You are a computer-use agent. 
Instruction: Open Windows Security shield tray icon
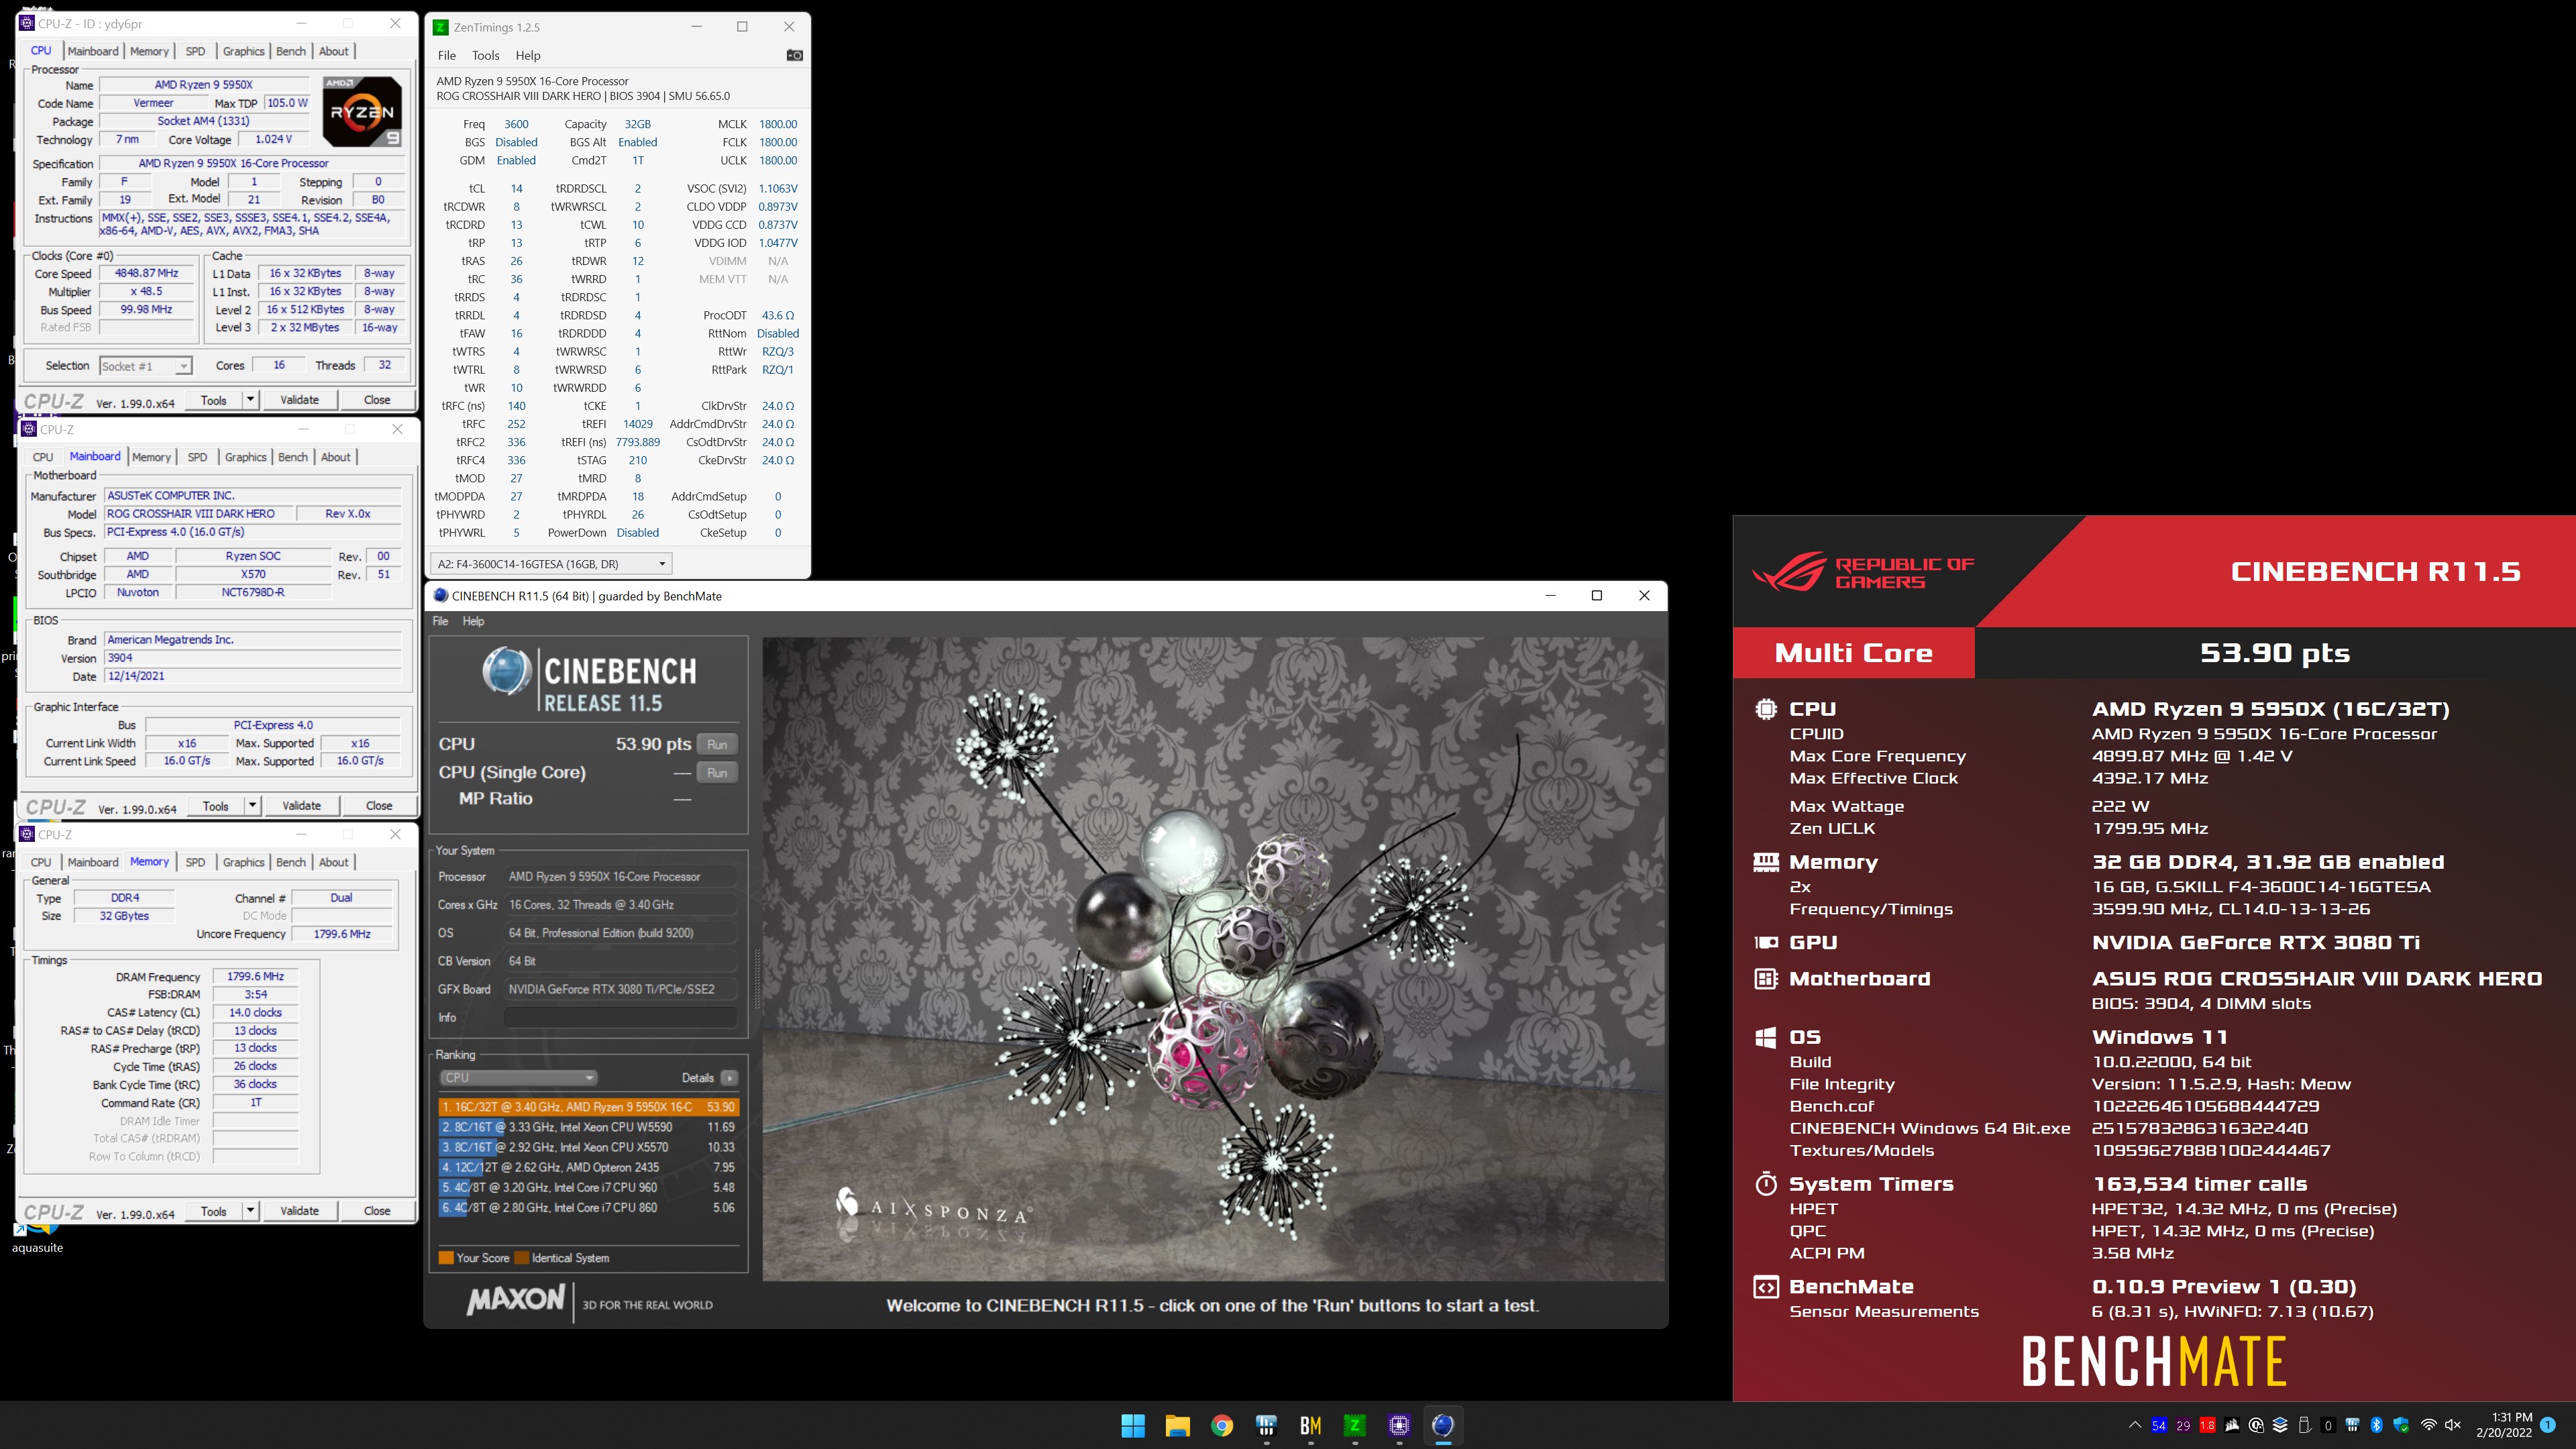[x=2401, y=1425]
